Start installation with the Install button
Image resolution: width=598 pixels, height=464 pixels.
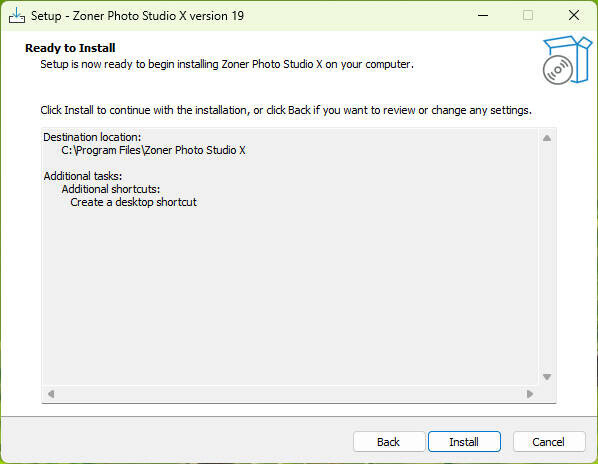[464, 442]
